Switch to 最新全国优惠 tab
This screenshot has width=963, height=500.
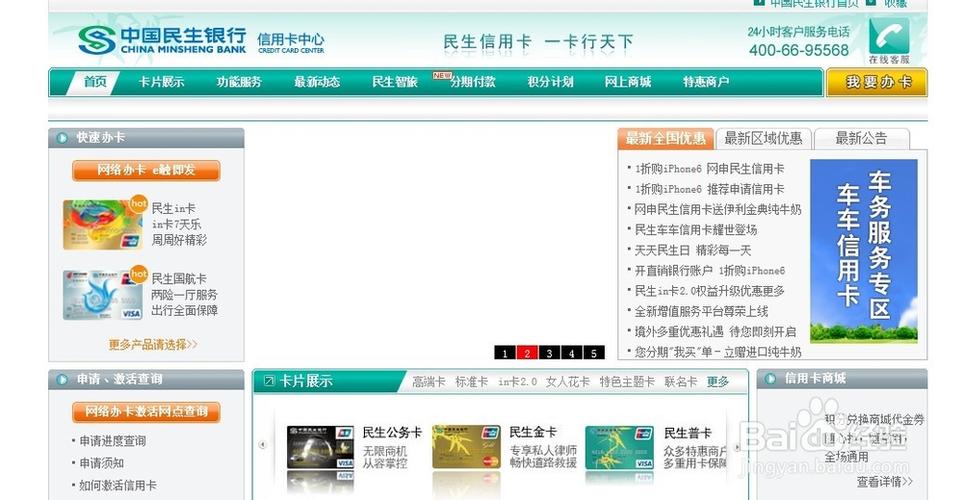pyautogui.click(x=666, y=139)
